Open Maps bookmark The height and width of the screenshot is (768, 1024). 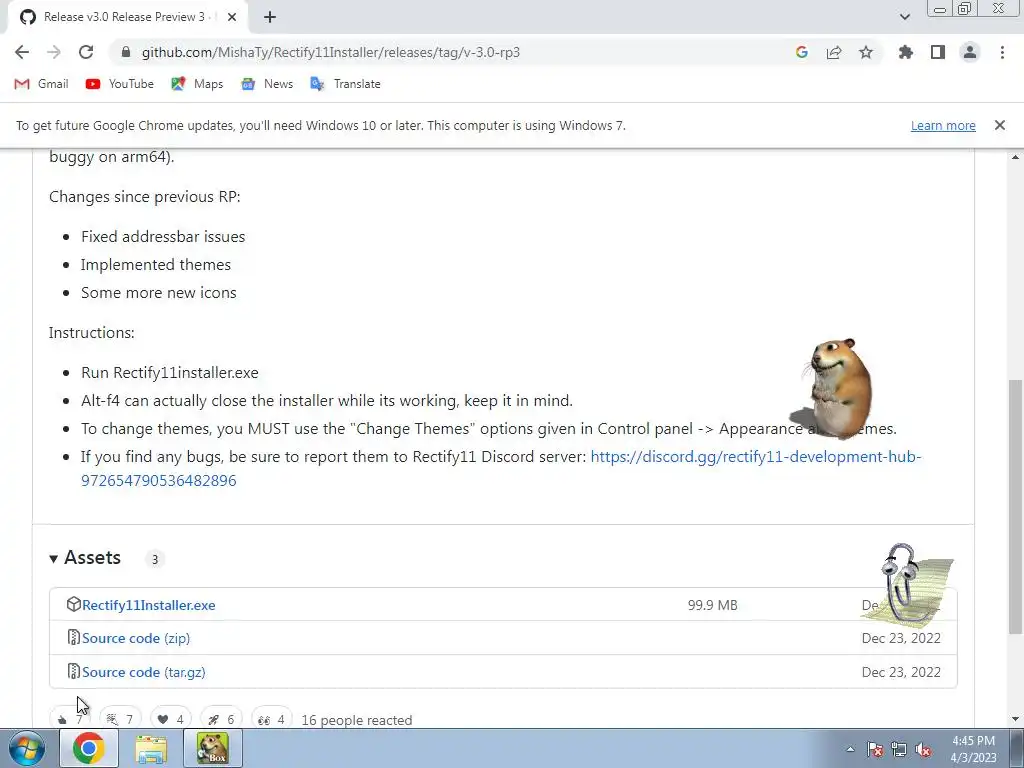(x=197, y=84)
